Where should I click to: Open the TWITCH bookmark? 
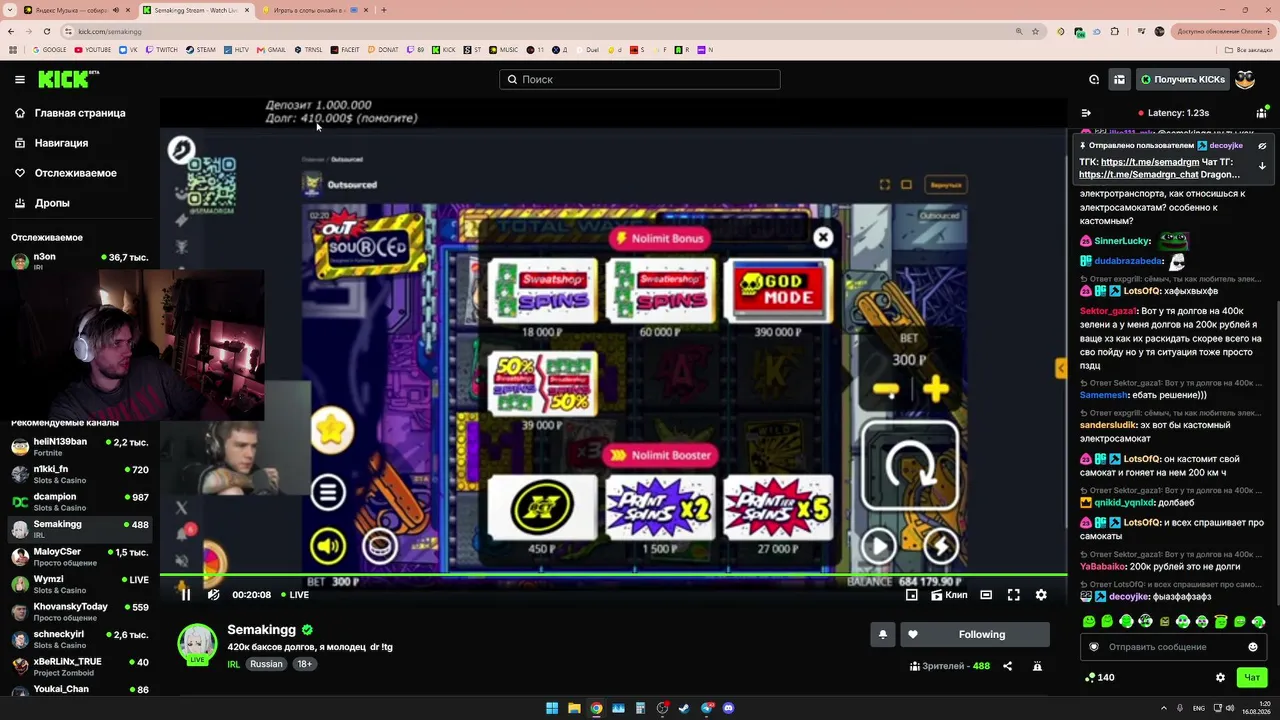click(x=161, y=49)
